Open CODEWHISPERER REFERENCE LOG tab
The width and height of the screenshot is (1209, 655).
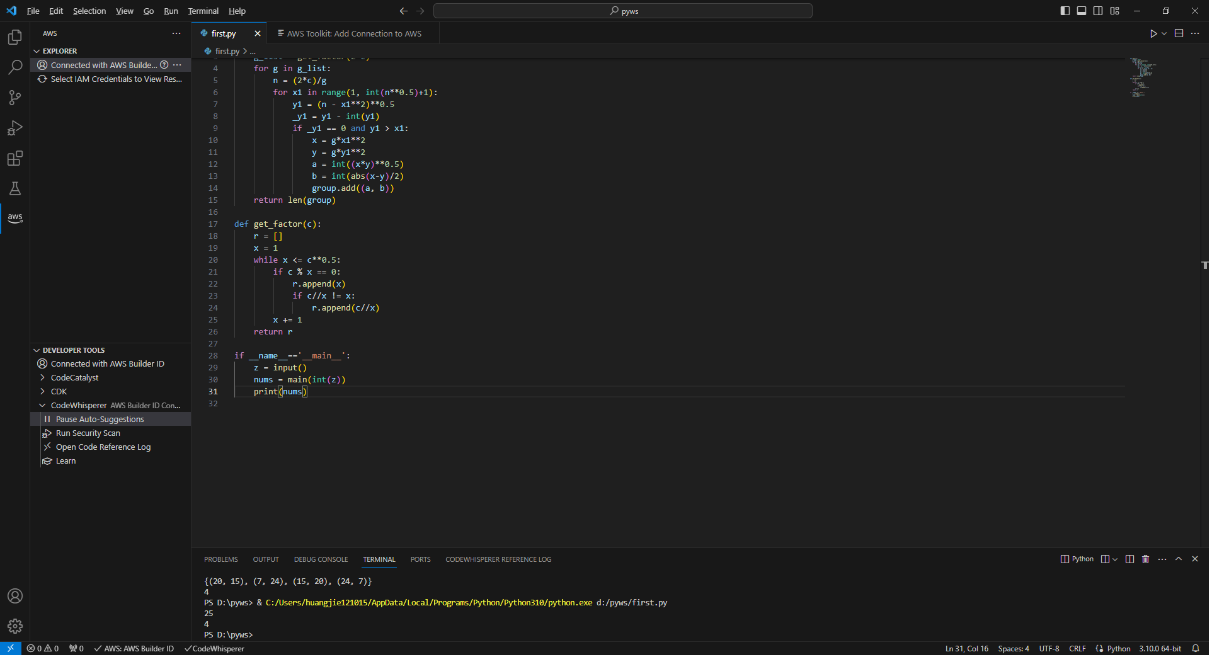click(498, 559)
